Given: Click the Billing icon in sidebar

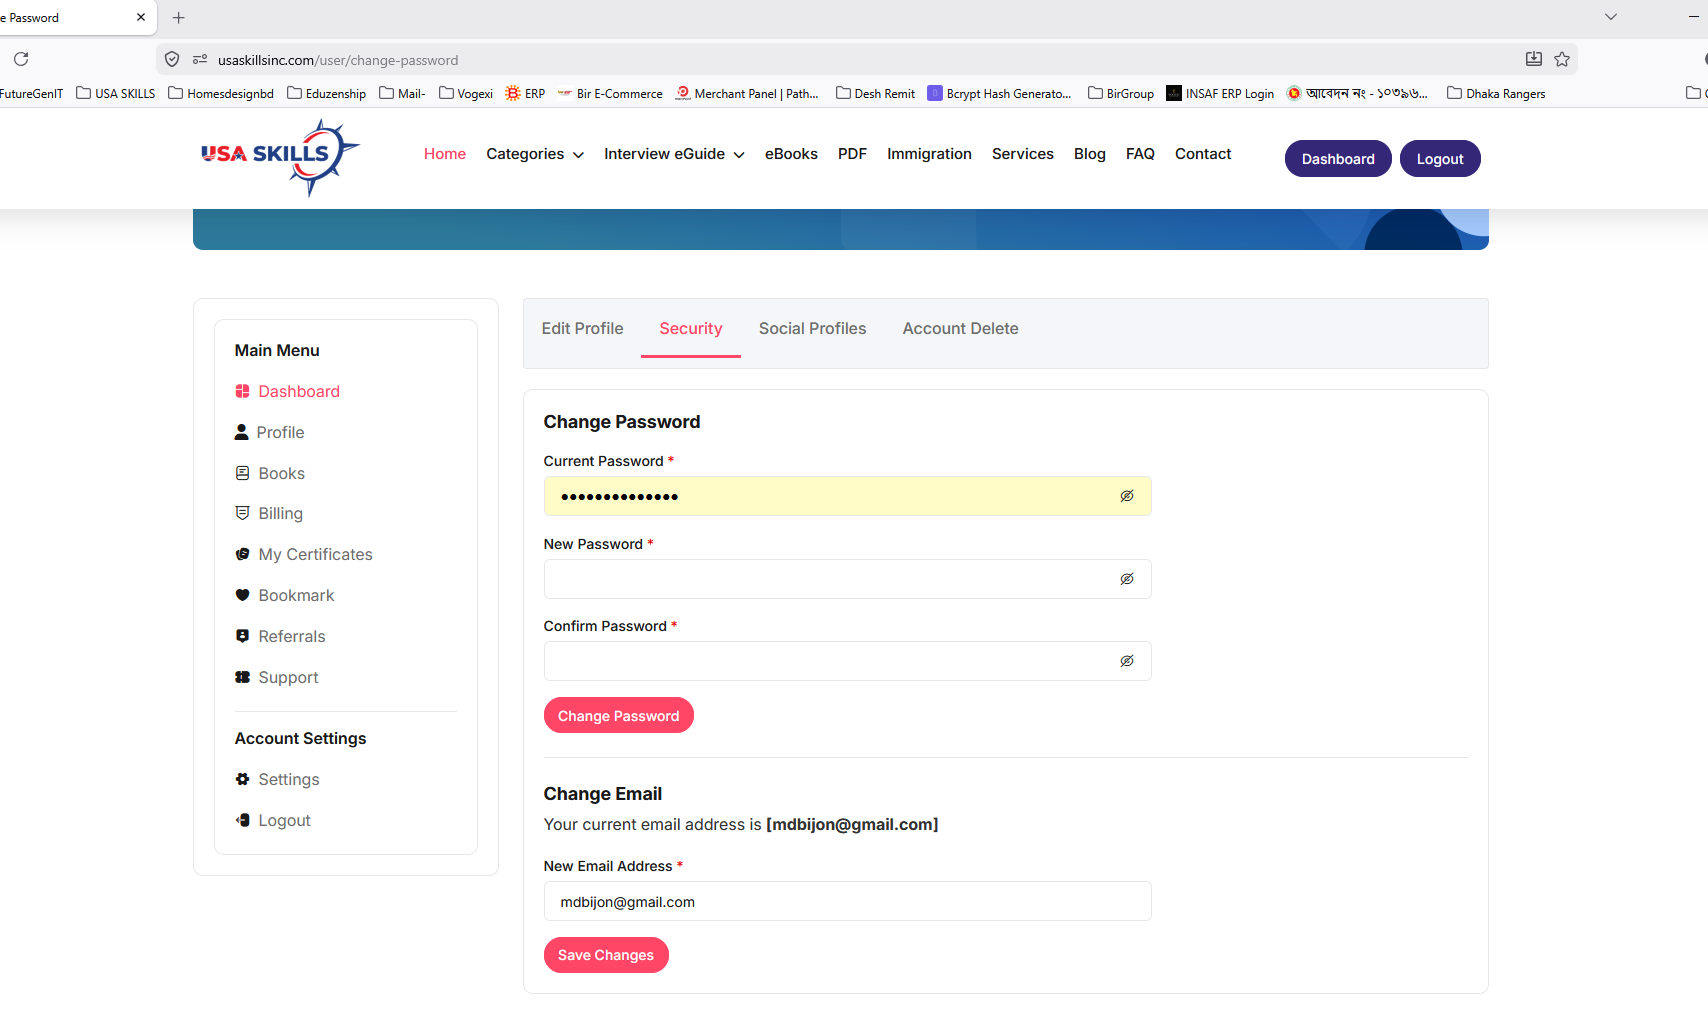Looking at the screenshot, I should (242, 513).
